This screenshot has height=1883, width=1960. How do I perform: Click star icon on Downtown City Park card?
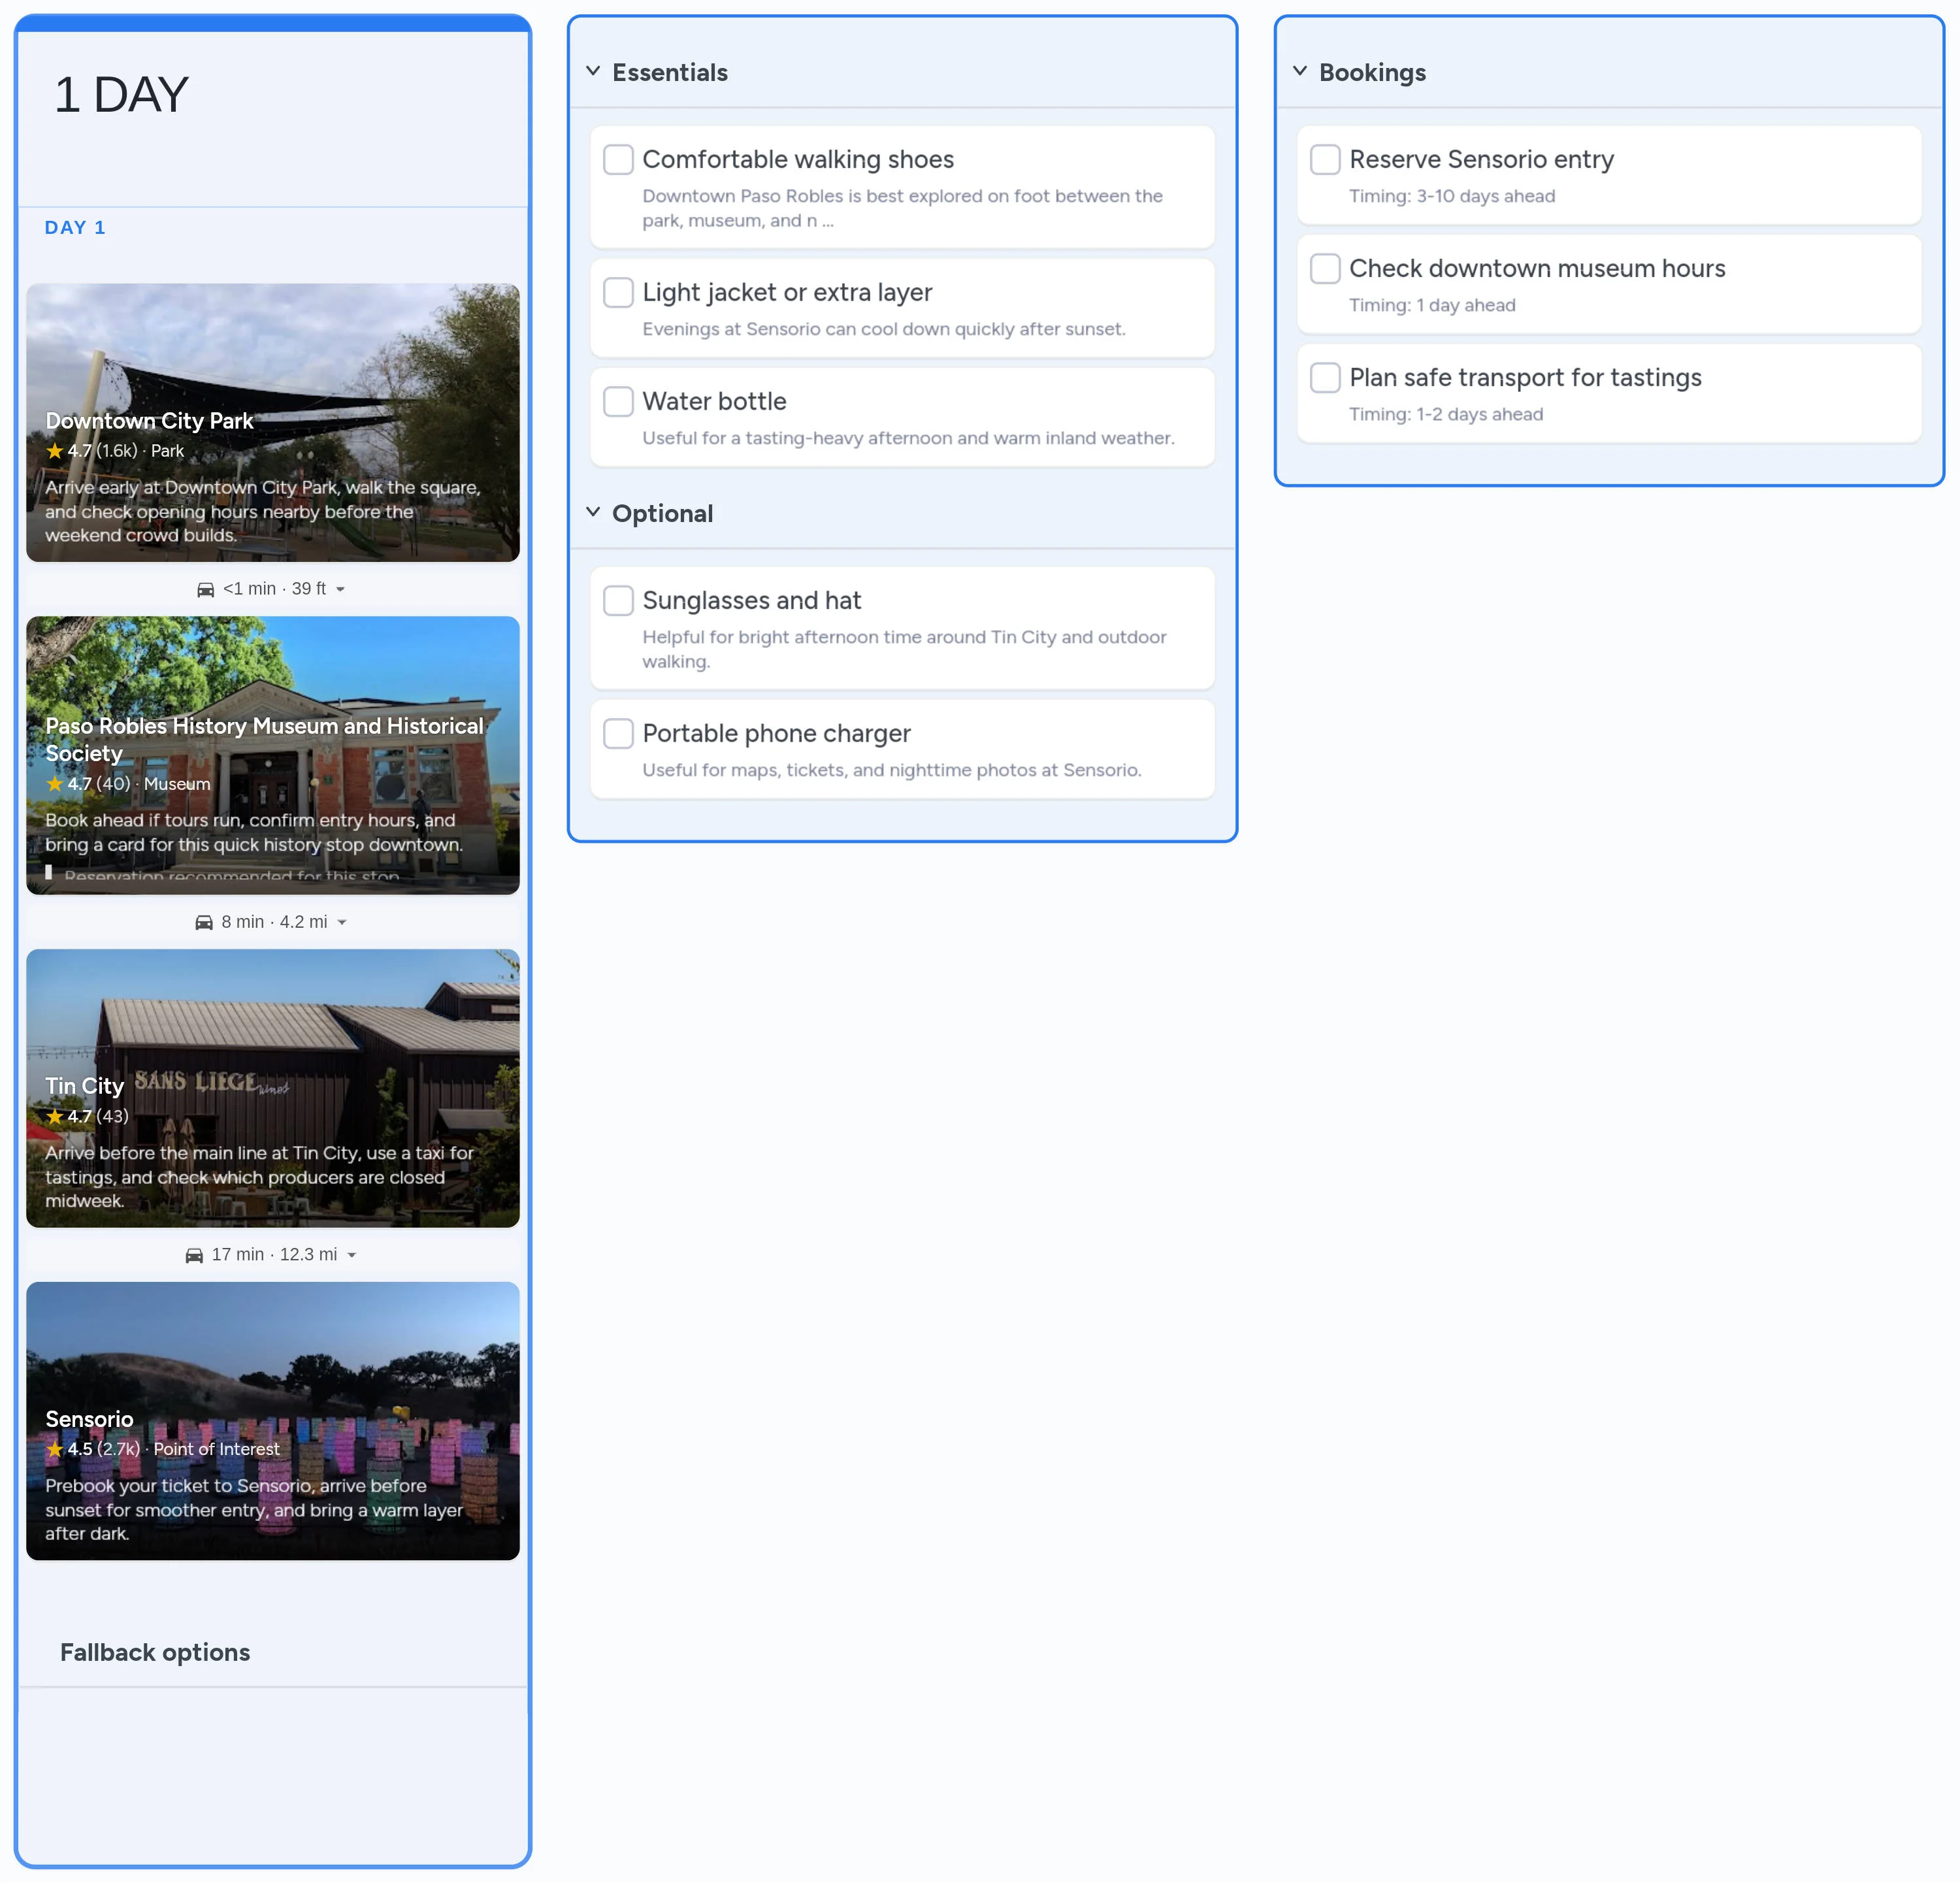(x=54, y=451)
